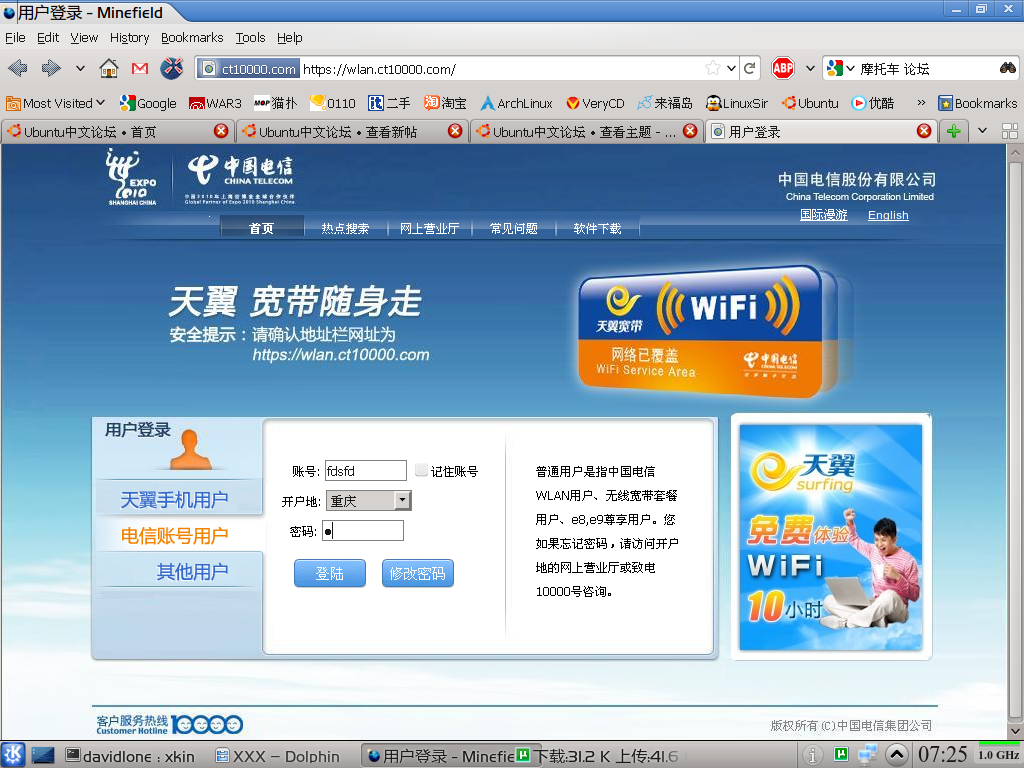Viewport: 1024px width, 768px height.
Task: Open a new tab with plus icon
Action: pyautogui.click(x=953, y=131)
